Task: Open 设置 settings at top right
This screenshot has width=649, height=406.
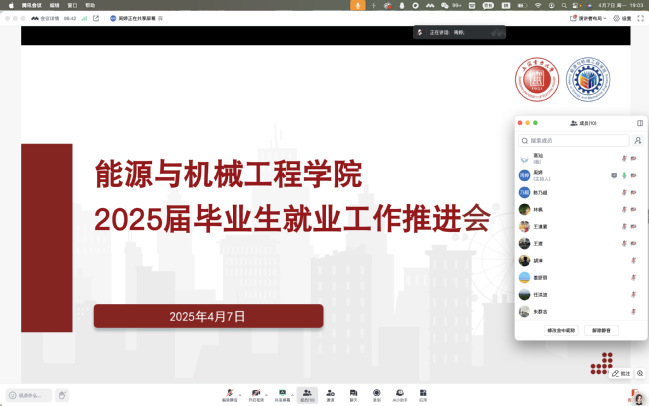Action: pos(623,18)
